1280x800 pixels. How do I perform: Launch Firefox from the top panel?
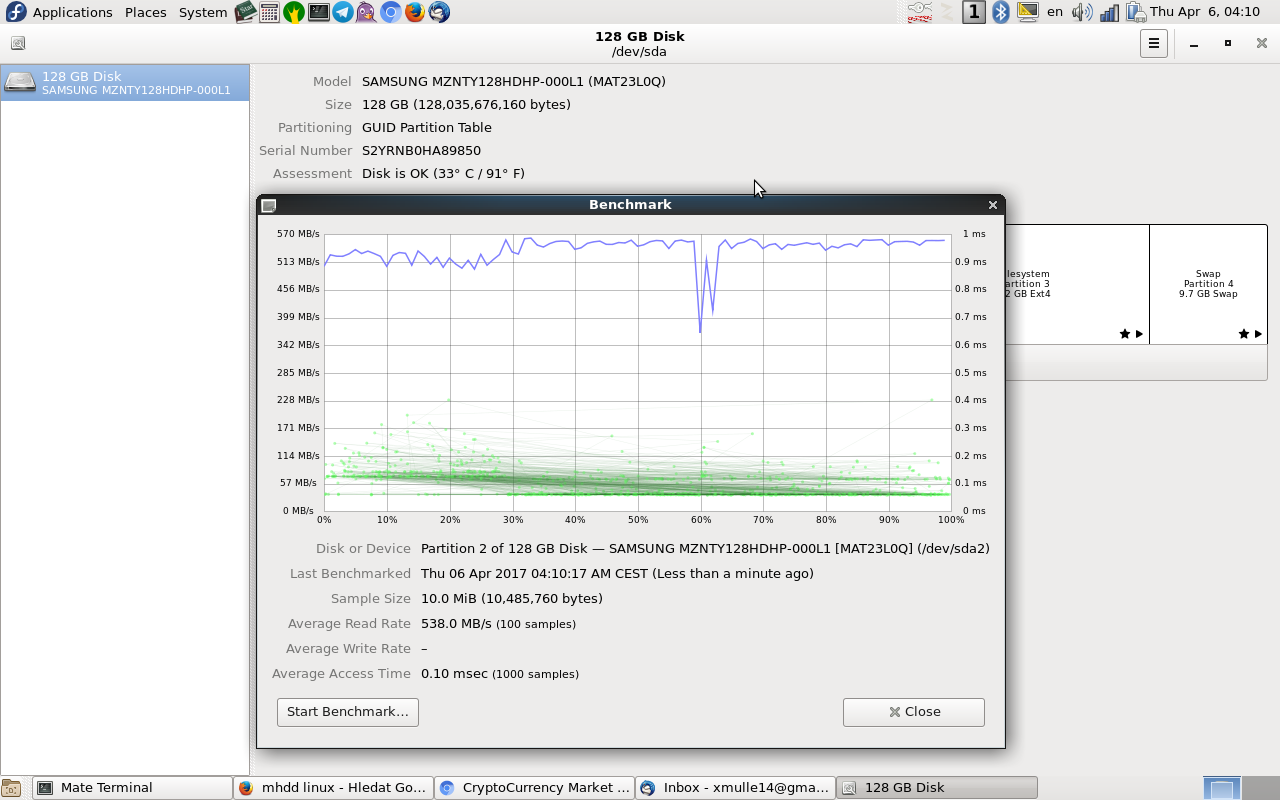[x=415, y=12]
